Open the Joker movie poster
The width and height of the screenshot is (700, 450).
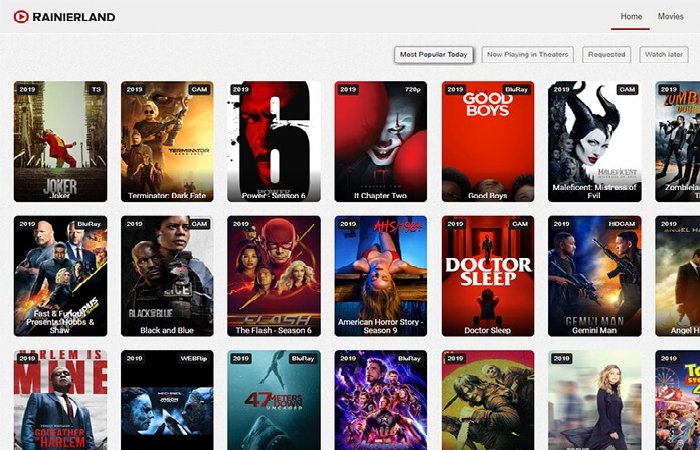click(x=60, y=141)
